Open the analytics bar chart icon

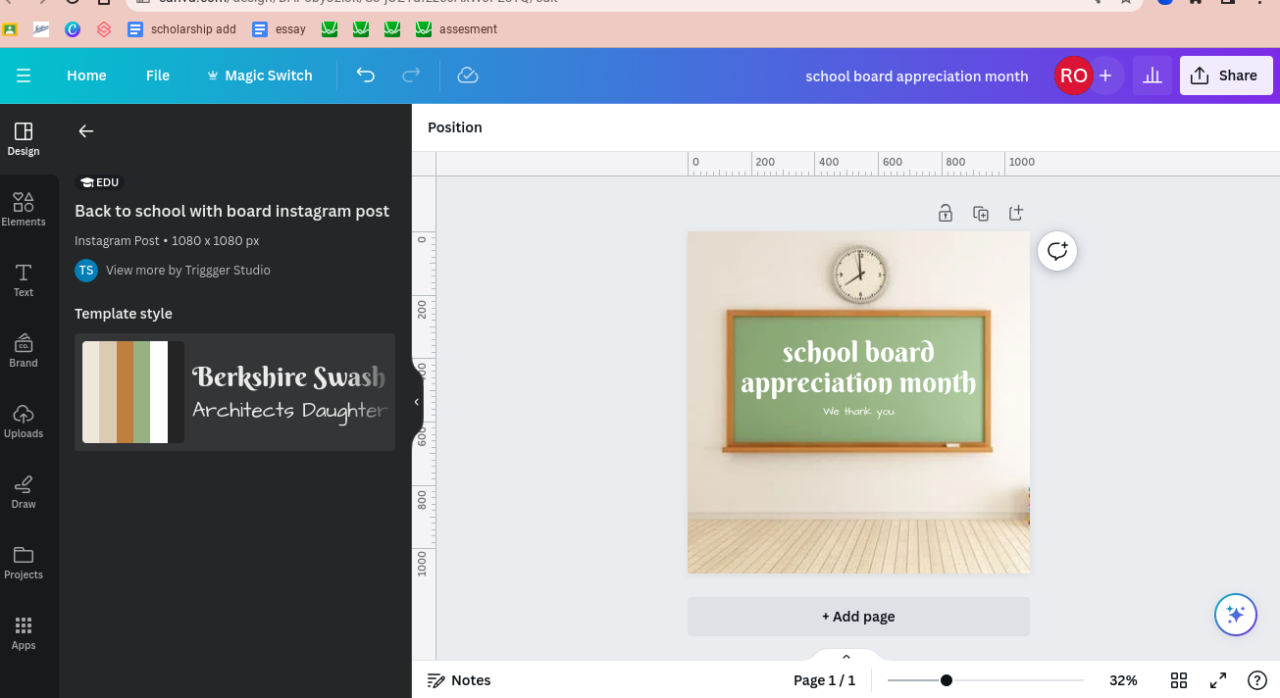tap(1152, 75)
